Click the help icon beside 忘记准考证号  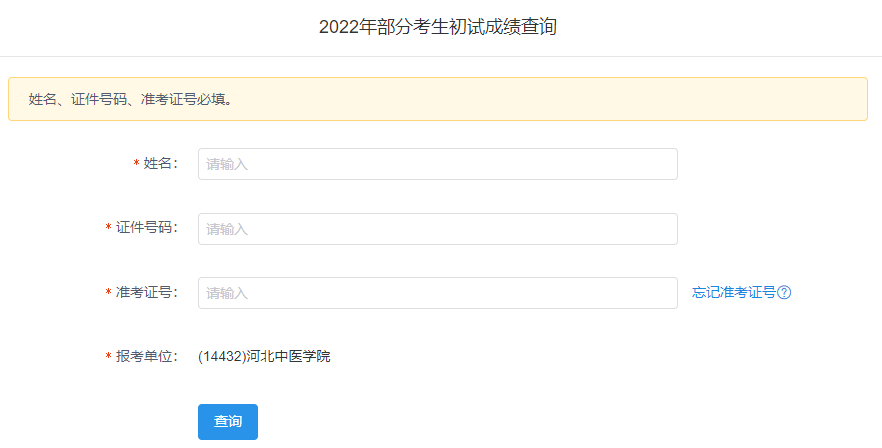pos(785,293)
